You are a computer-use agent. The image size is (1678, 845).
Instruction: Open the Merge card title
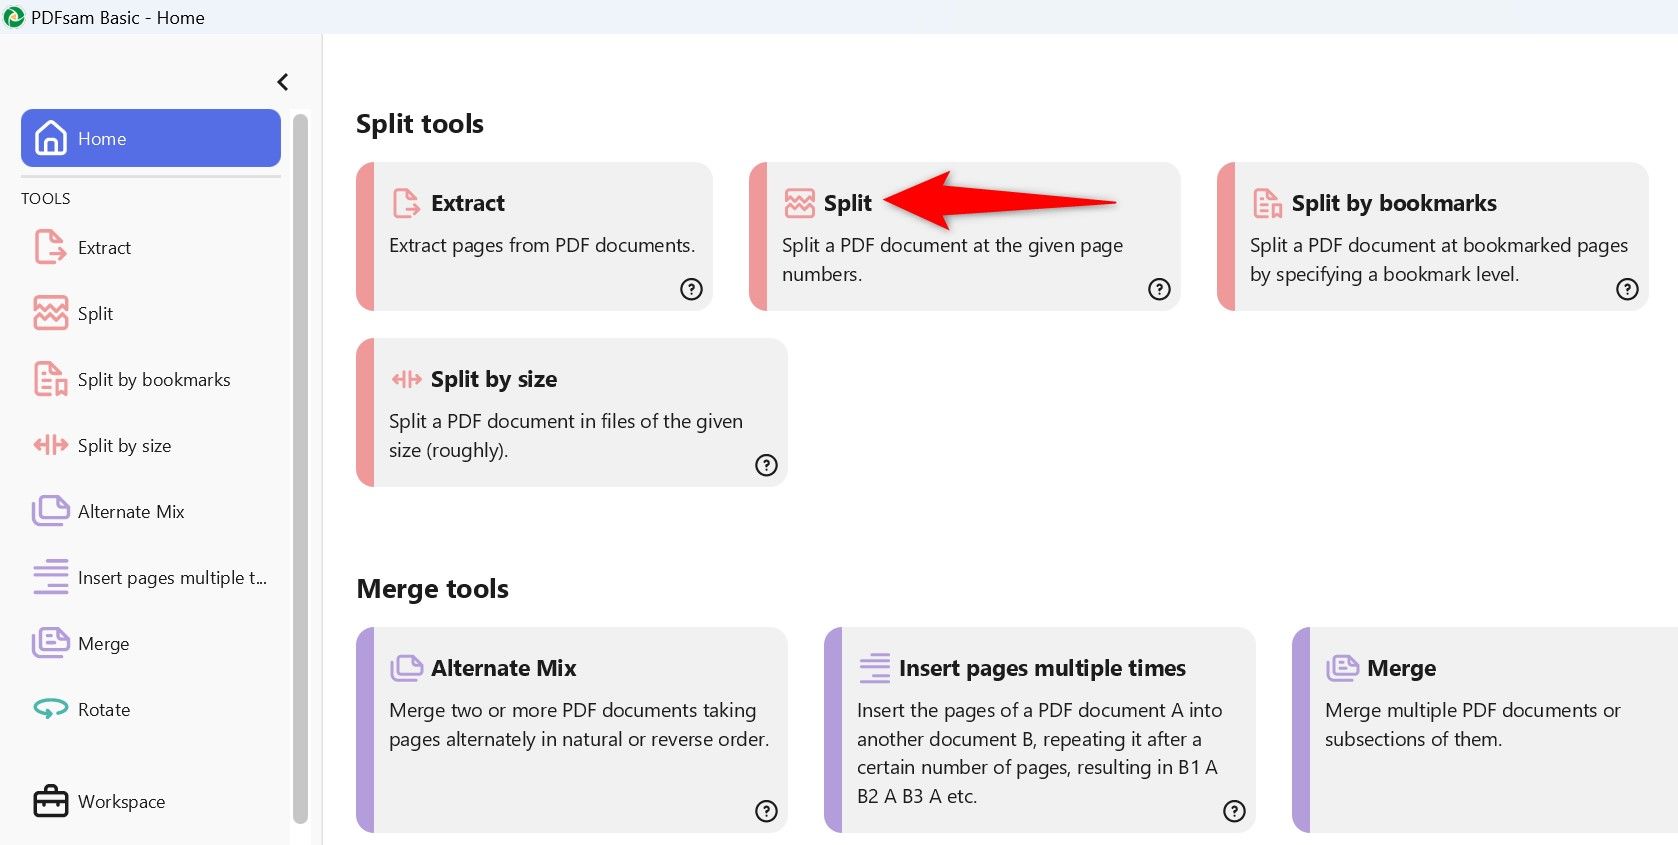[1401, 668]
